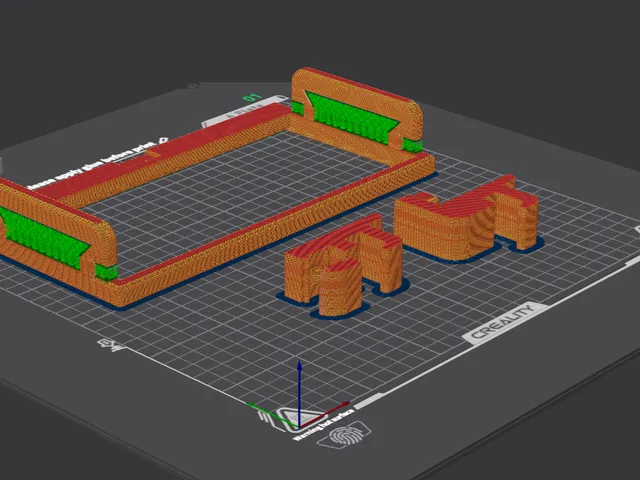Select the small clip model nearest the origin axes
This screenshot has height=480, width=640.
343,267
